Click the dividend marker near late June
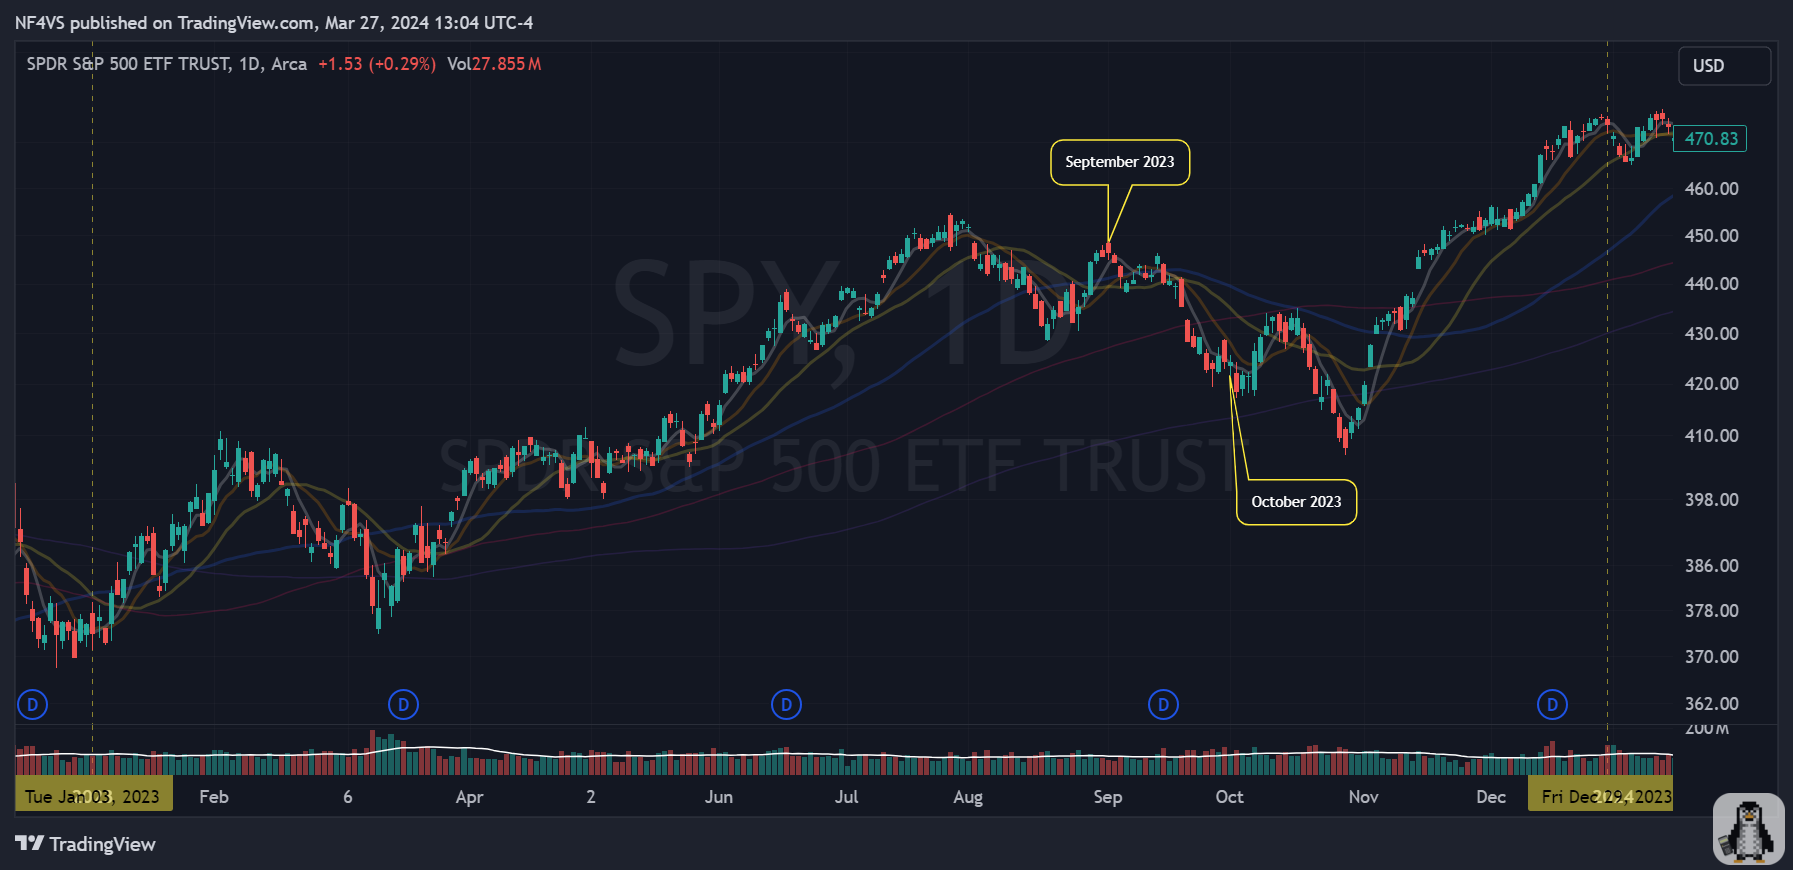The width and height of the screenshot is (1793, 870). point(787,705)
